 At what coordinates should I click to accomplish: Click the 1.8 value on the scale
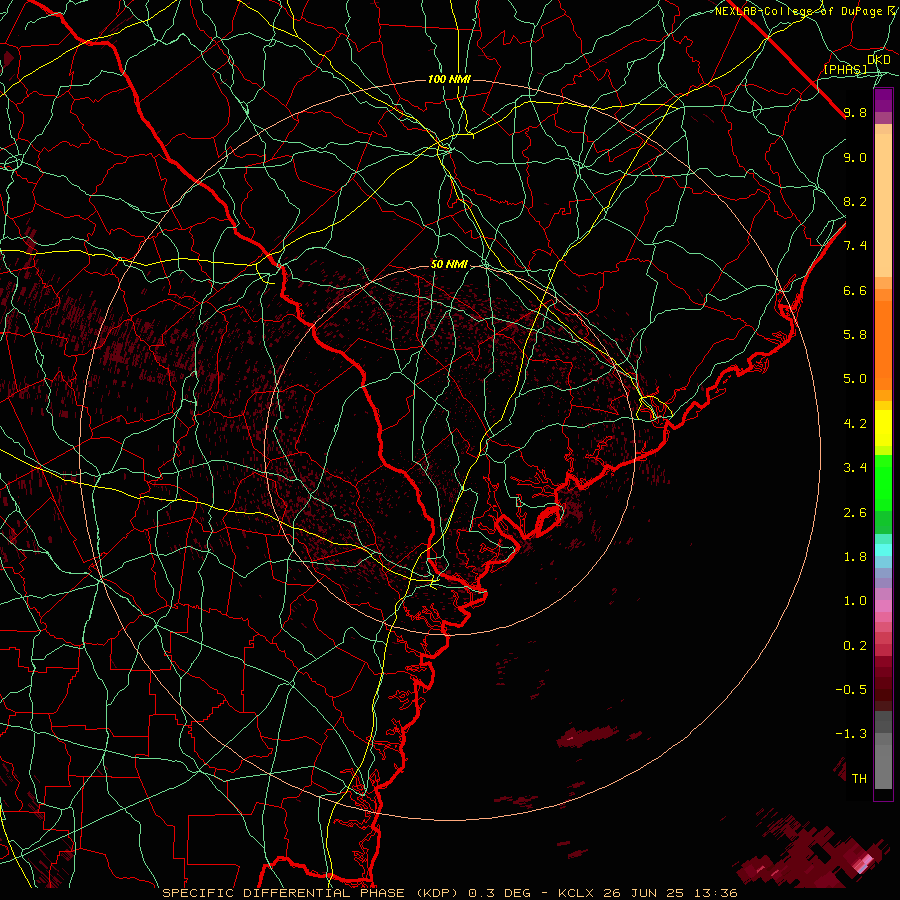point(855,557)
